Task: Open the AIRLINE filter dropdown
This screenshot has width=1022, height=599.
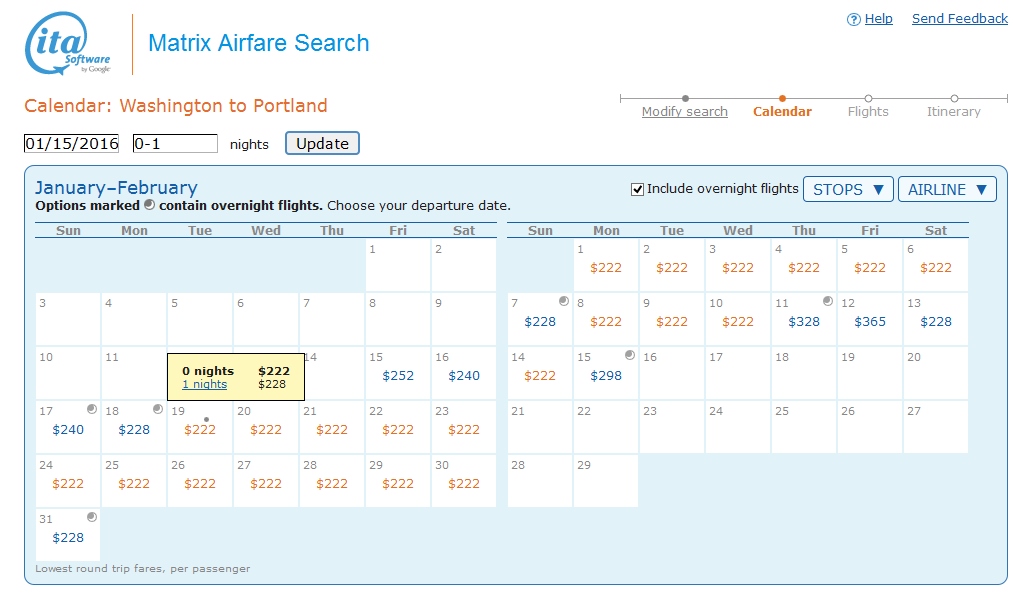Action: pyautogui.click(x=946, y=189)
